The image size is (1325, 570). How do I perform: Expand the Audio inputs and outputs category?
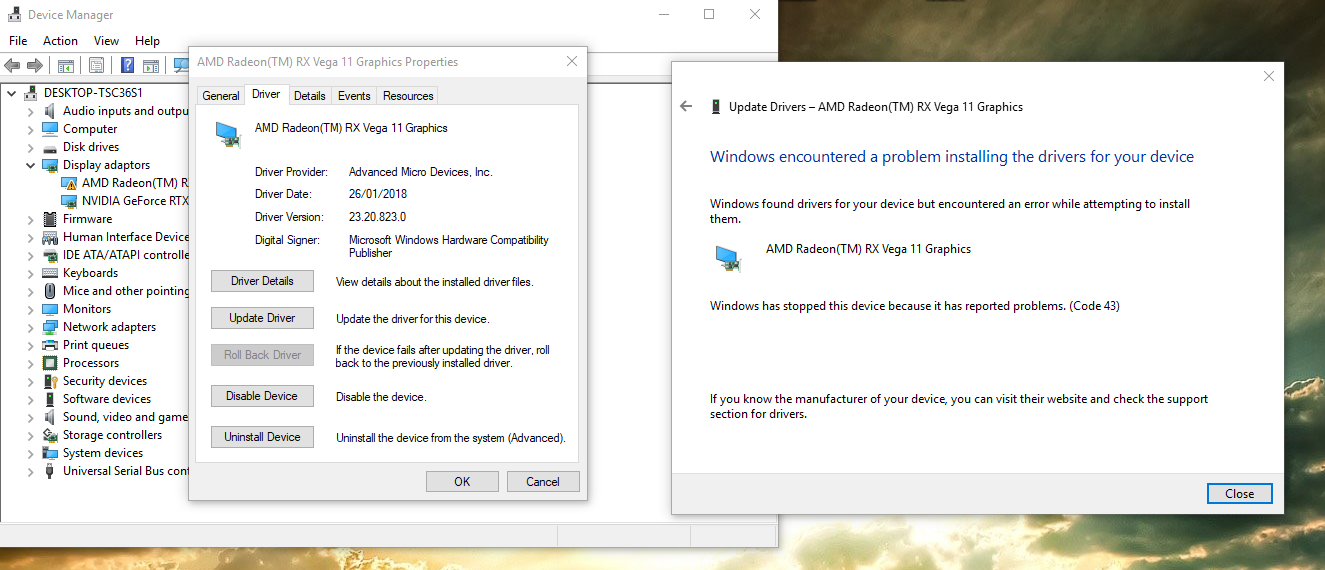(x=31, y=111)
